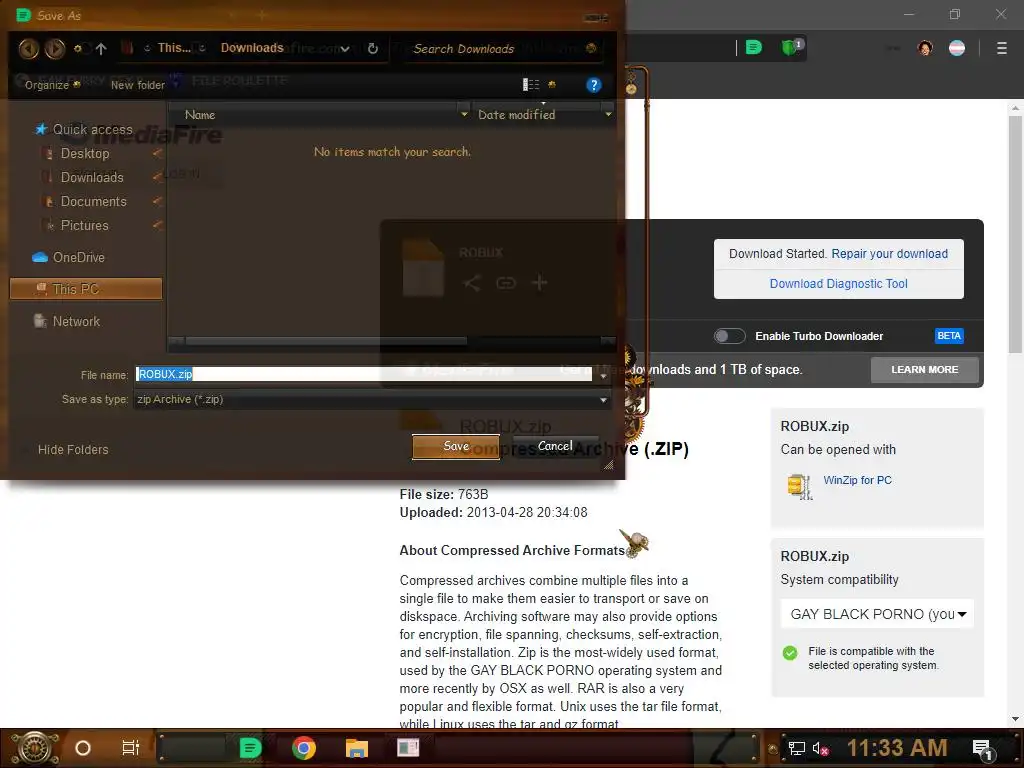
Task: Sort by Name column header
Action: pos(200,114)
